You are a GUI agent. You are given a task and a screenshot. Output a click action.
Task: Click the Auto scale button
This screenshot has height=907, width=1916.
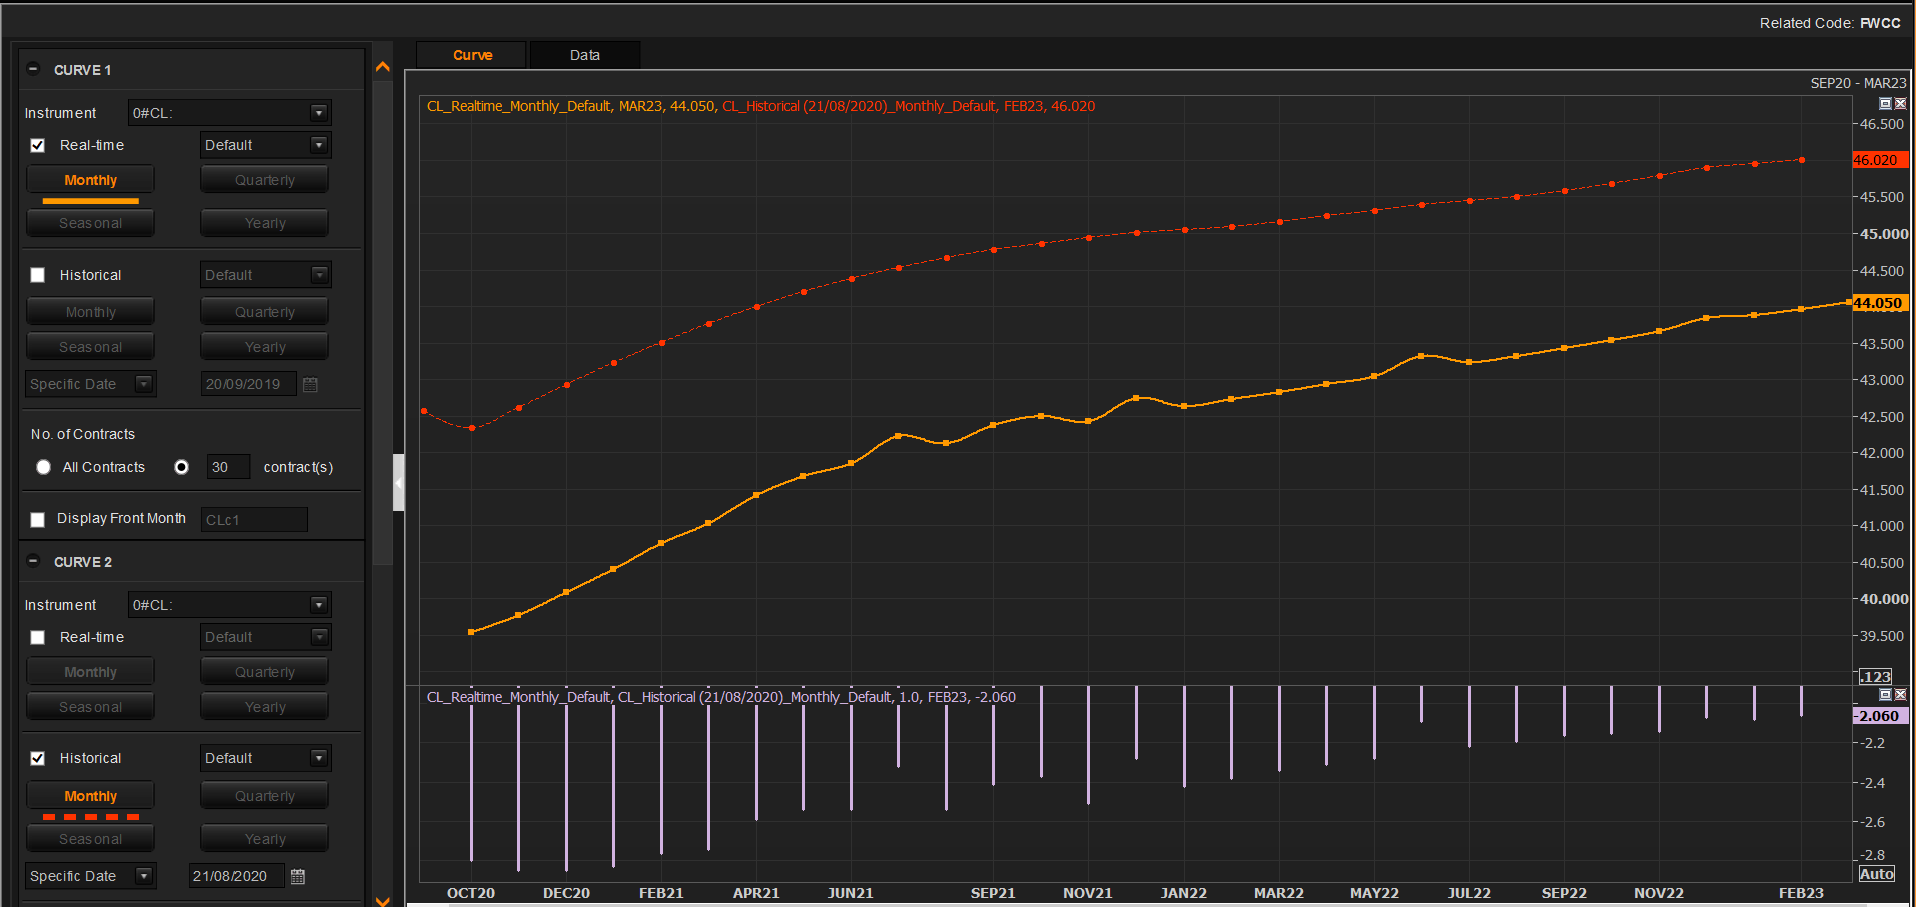(x=1876, y=874)
